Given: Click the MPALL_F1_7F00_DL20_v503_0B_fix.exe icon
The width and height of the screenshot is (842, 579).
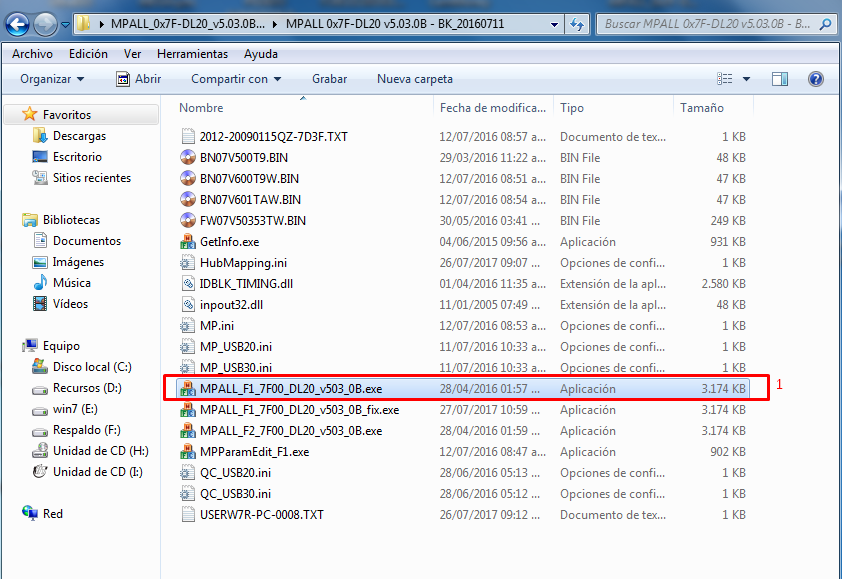Looking at the screenshot, I should tap(188, 410).
